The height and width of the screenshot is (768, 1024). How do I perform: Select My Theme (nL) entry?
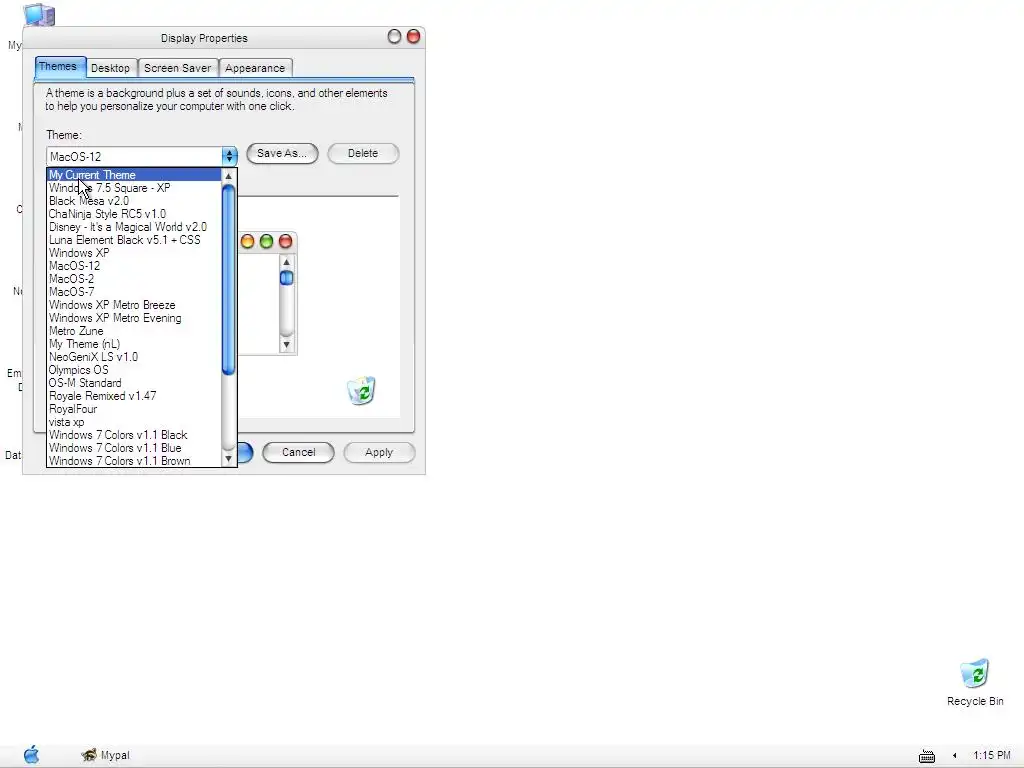(x=135, y=344)
